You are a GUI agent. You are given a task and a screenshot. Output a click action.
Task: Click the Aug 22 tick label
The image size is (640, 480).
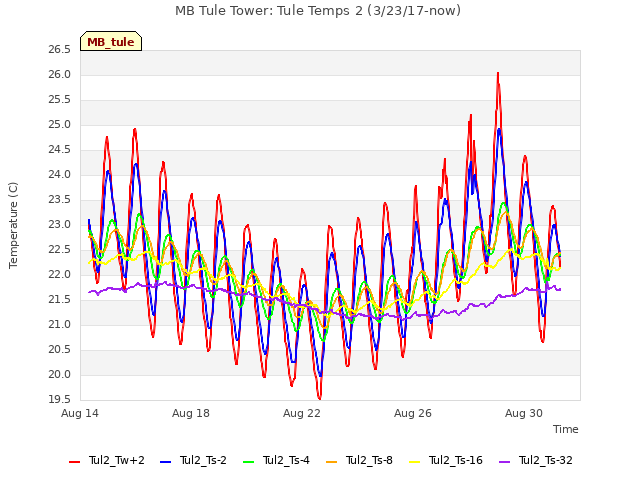302,413
